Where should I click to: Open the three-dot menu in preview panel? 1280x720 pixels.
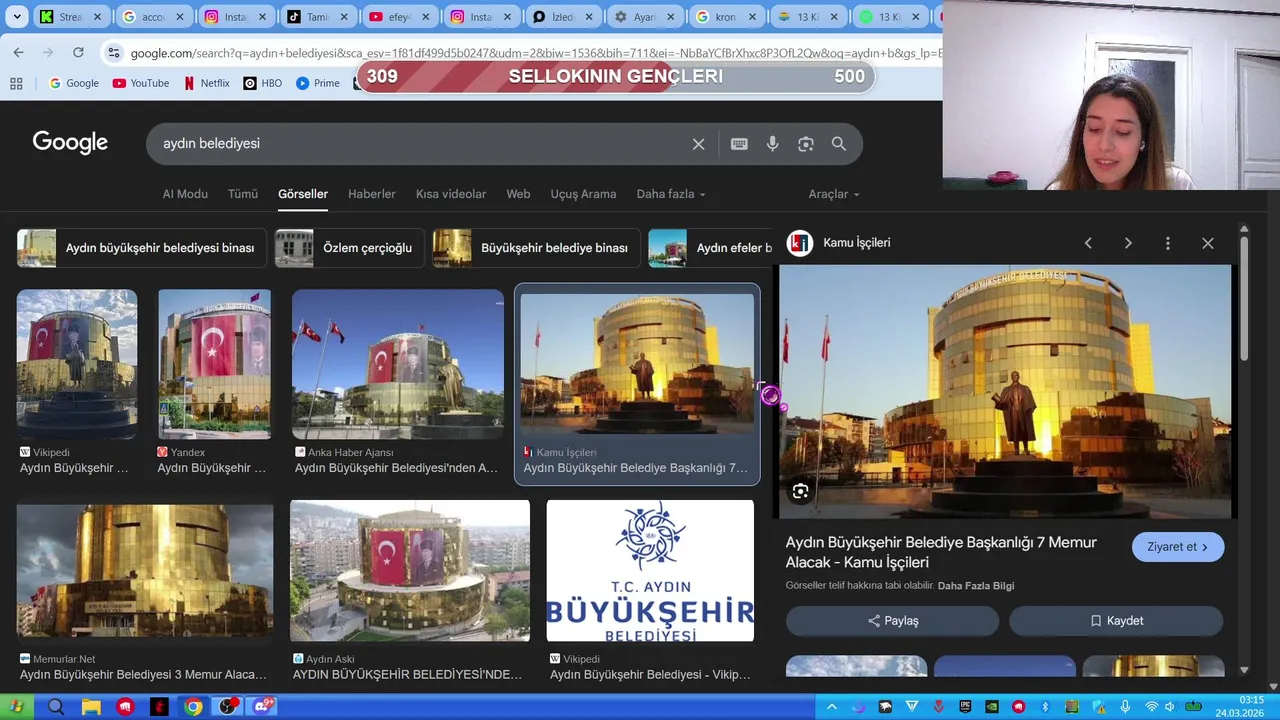[x=1168, y=243]
